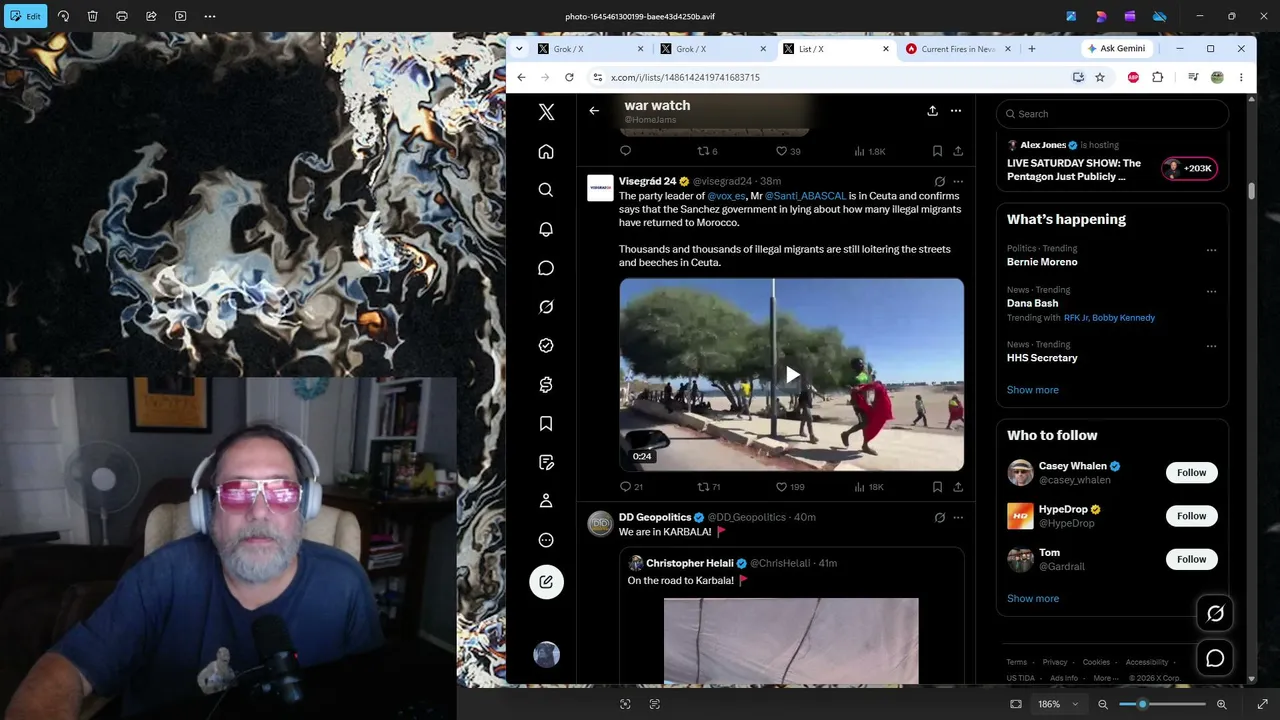Go to X Home via house icon
Image resolution: width=1280 pixels, height=720 pixels.
click(x=546, y=151)
